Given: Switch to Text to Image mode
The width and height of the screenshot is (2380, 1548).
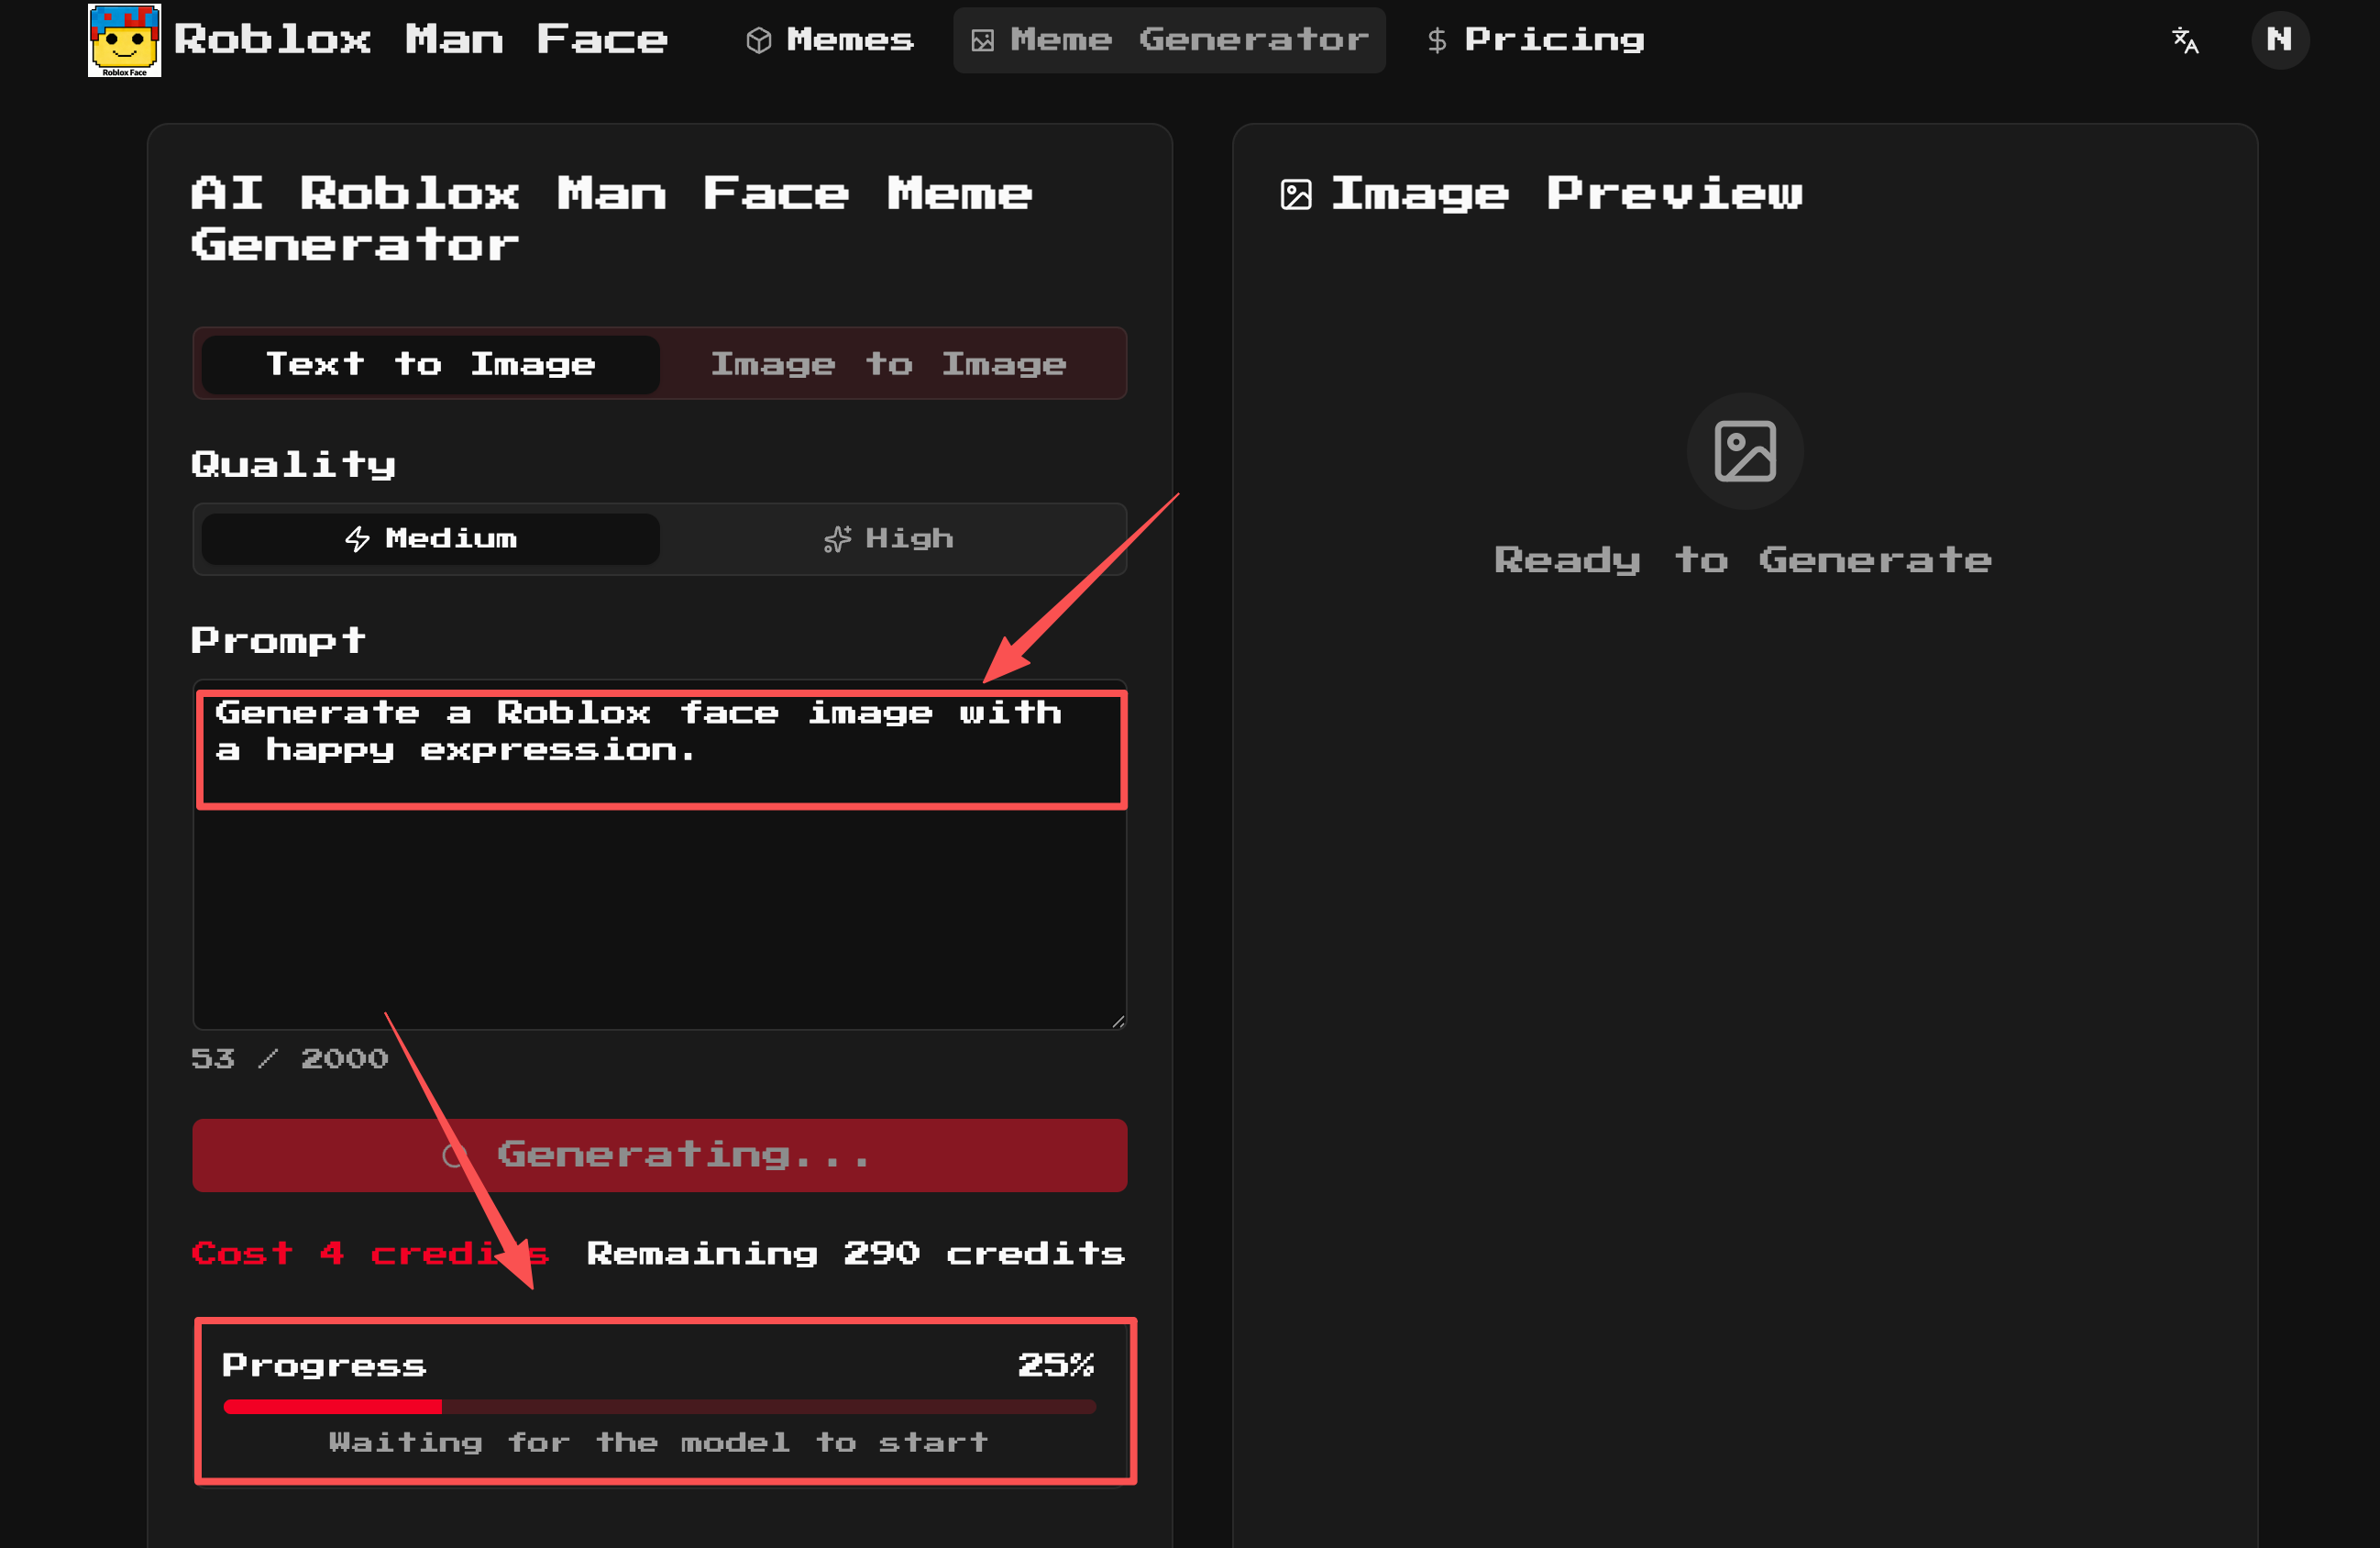Looking at the screenshot, I should coord(431,364).
